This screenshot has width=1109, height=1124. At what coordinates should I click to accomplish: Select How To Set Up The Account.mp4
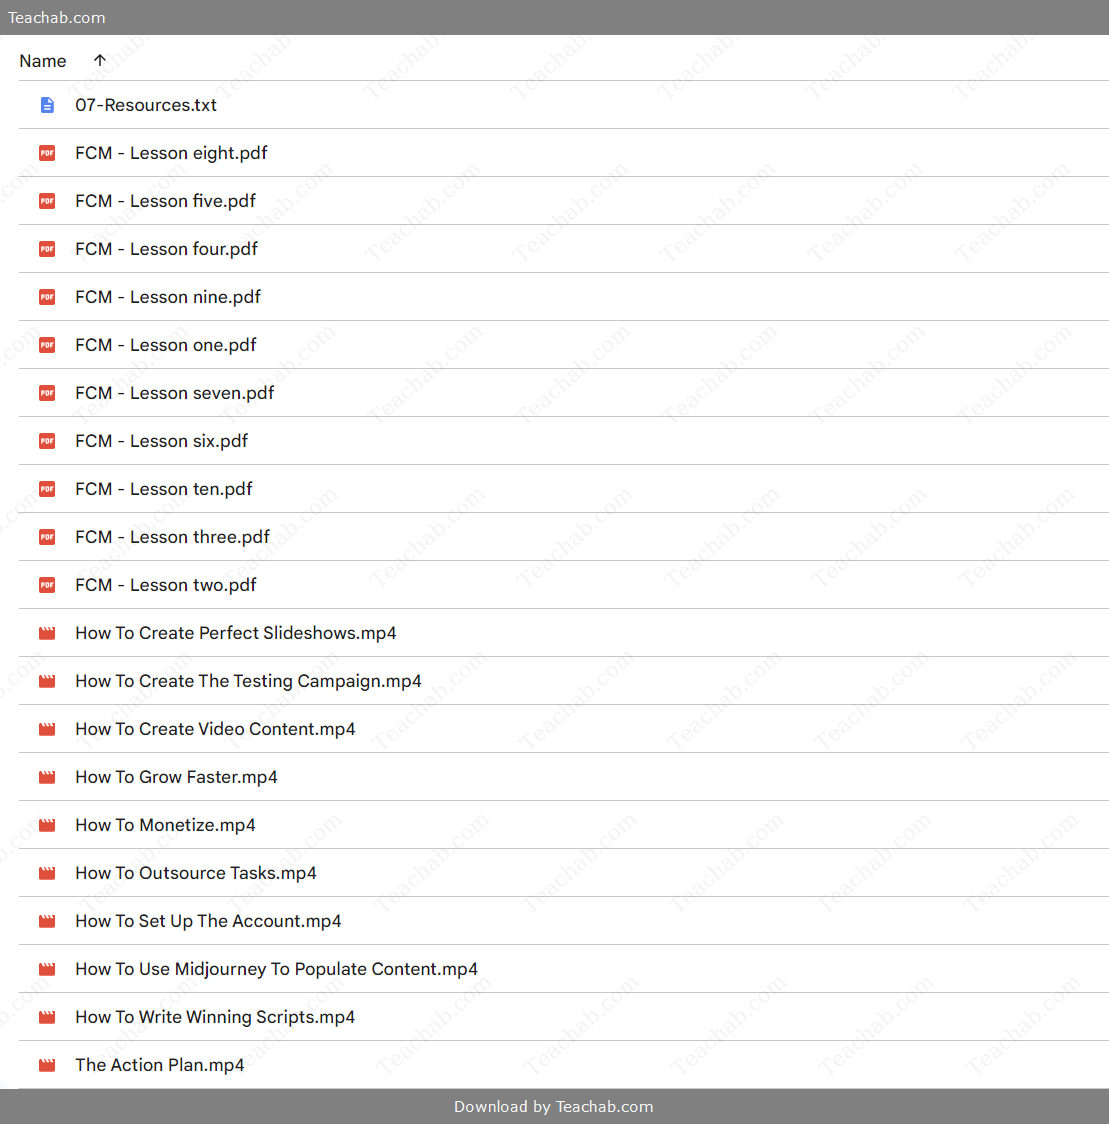(x=209, y=922)
